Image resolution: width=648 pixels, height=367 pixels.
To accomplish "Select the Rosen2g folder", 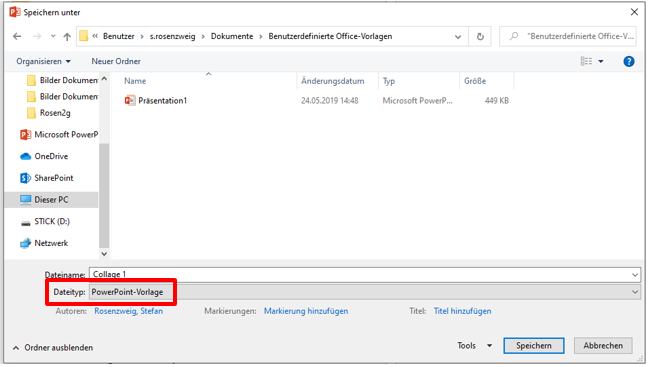I will pos(49,113).
